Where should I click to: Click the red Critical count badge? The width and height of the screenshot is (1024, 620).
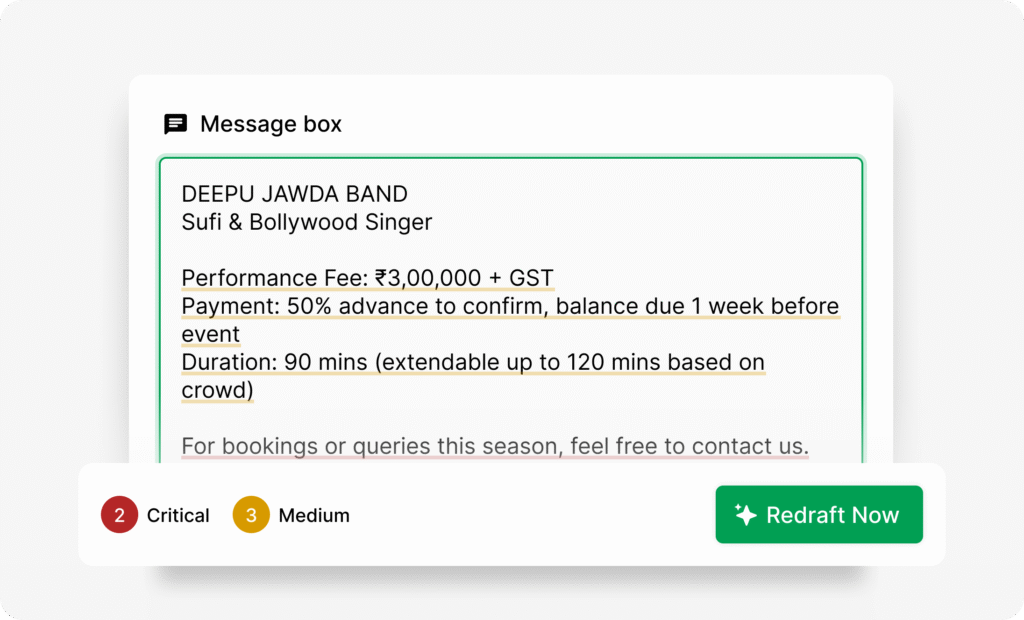tap(119, 516)
